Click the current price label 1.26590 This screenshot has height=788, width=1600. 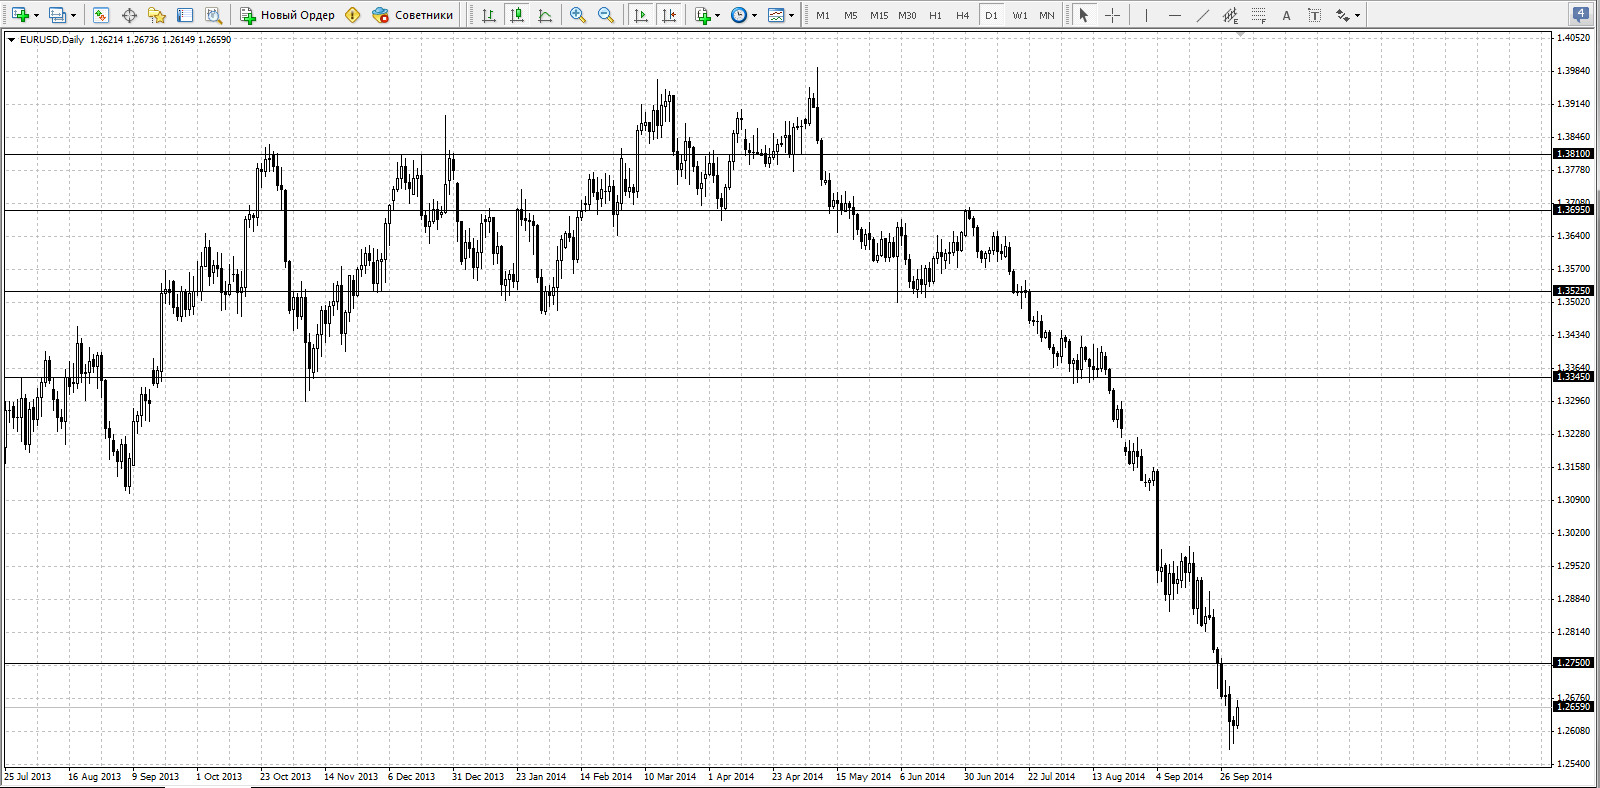pos(1573,707)
